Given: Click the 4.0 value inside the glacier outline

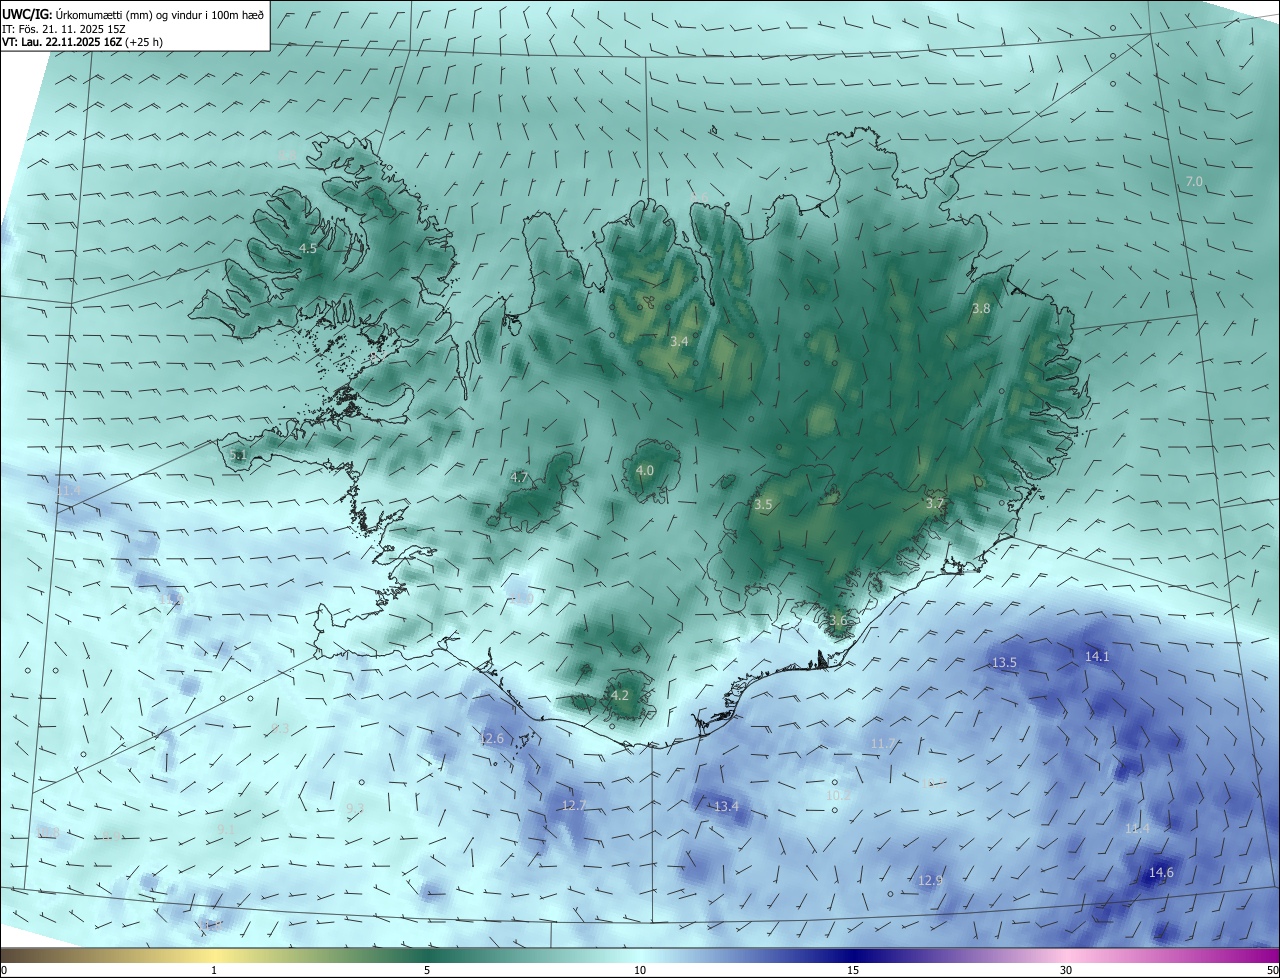Looking at the screenshot, I should coord(645,470).
